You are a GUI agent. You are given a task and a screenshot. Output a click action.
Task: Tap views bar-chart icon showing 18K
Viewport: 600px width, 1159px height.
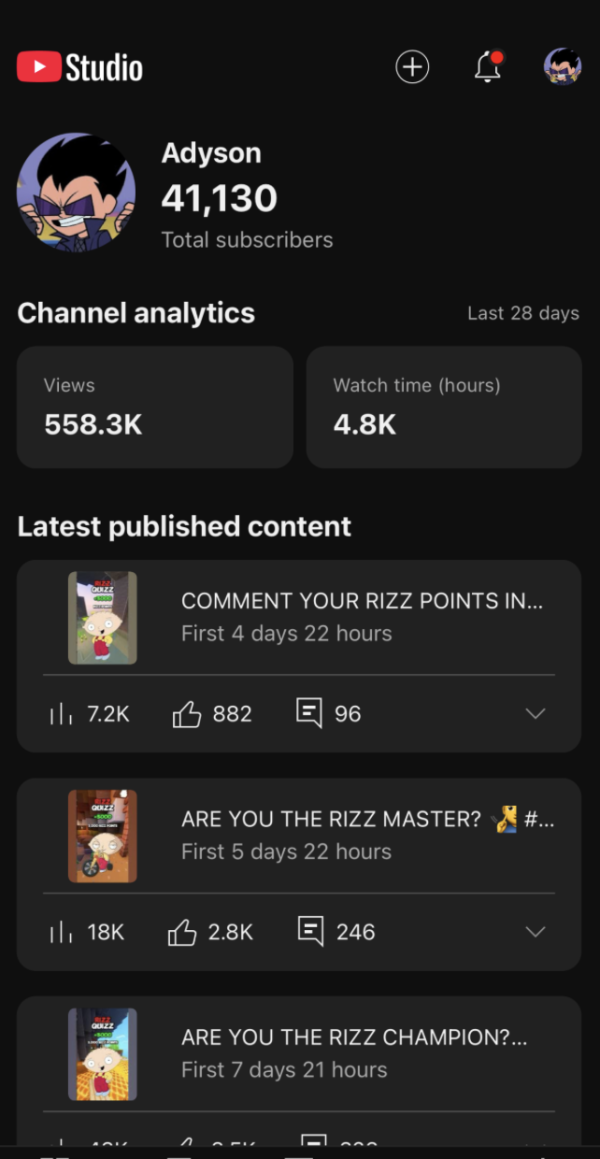point(60,932)
